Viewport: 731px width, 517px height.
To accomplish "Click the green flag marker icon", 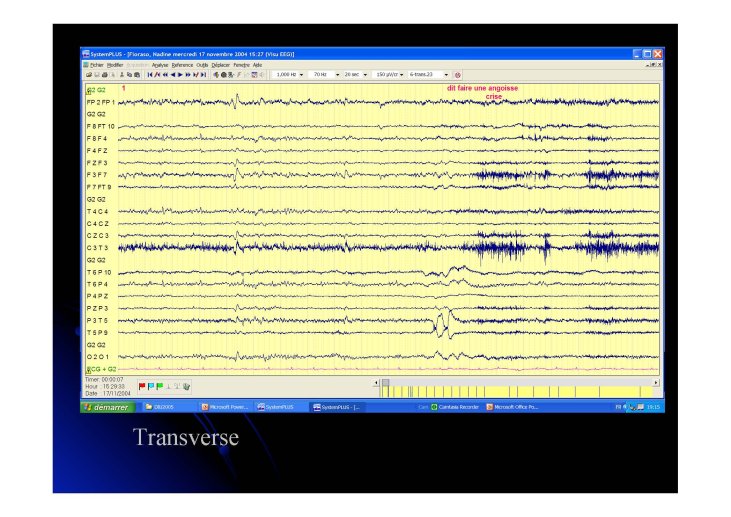I will [x=160, y=386].
